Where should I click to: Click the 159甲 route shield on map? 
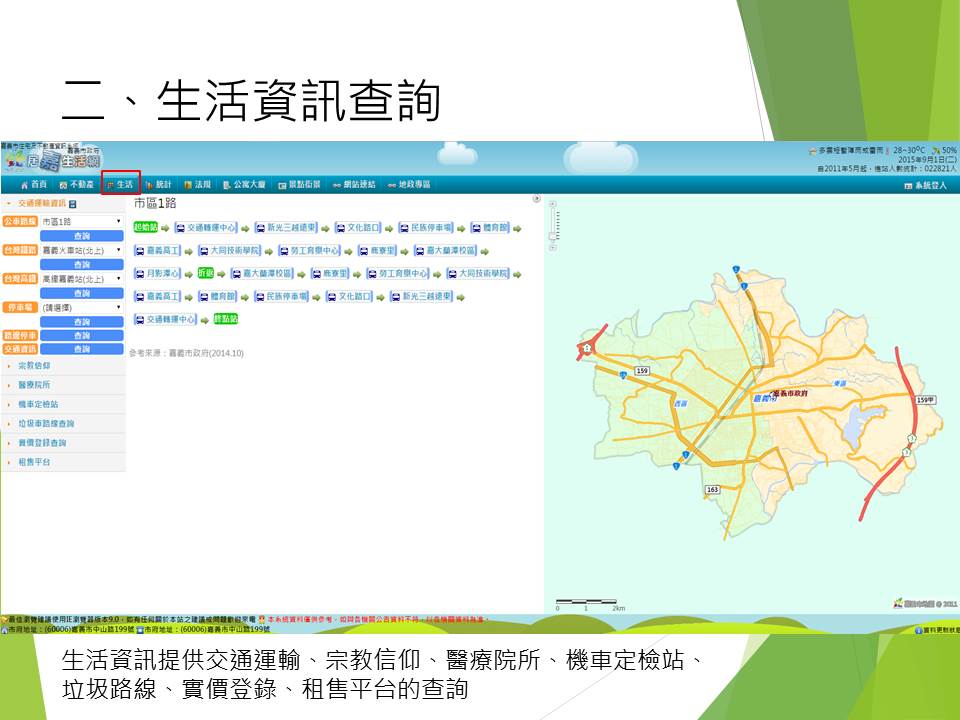pyautogui.click(x=924, y=400)
